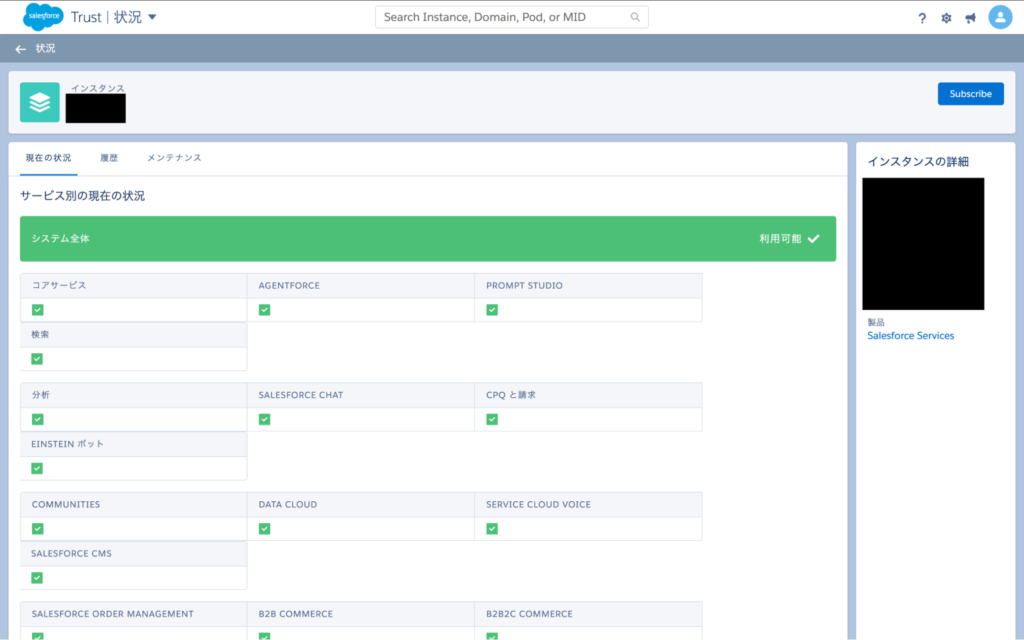Open the help question mark icon
1024x640 pixels.
coord(921,18)
